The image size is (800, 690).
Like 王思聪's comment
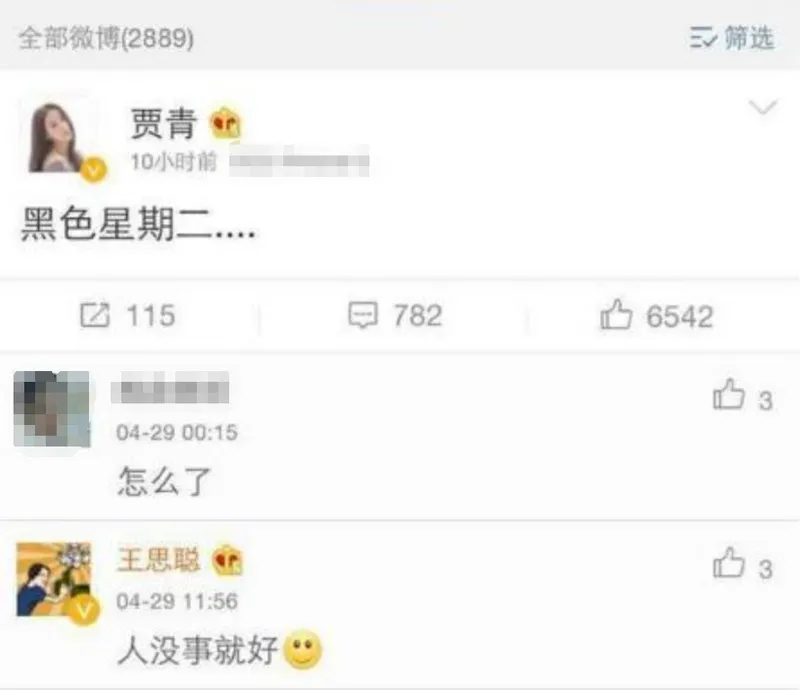[729, 563]
